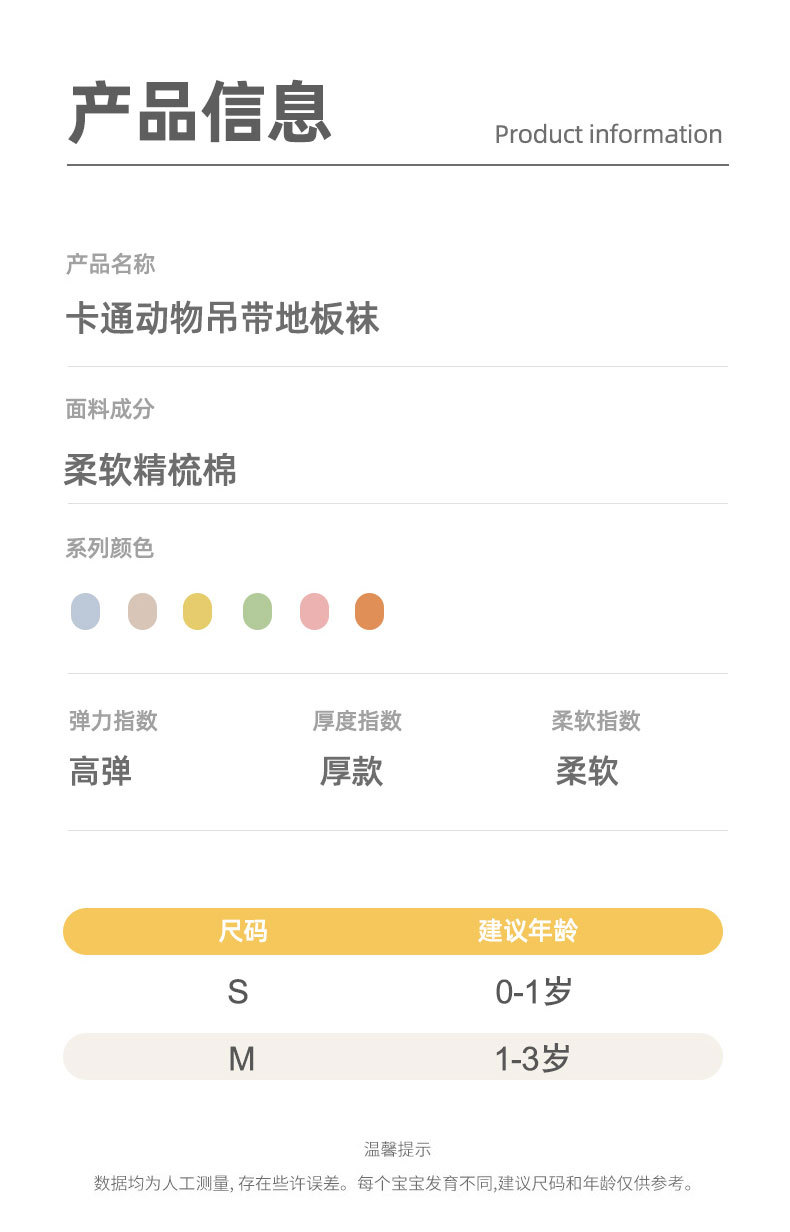Click the fabric text 柔软精梳棉
The image size is (790, 1232).
(151, 469)
